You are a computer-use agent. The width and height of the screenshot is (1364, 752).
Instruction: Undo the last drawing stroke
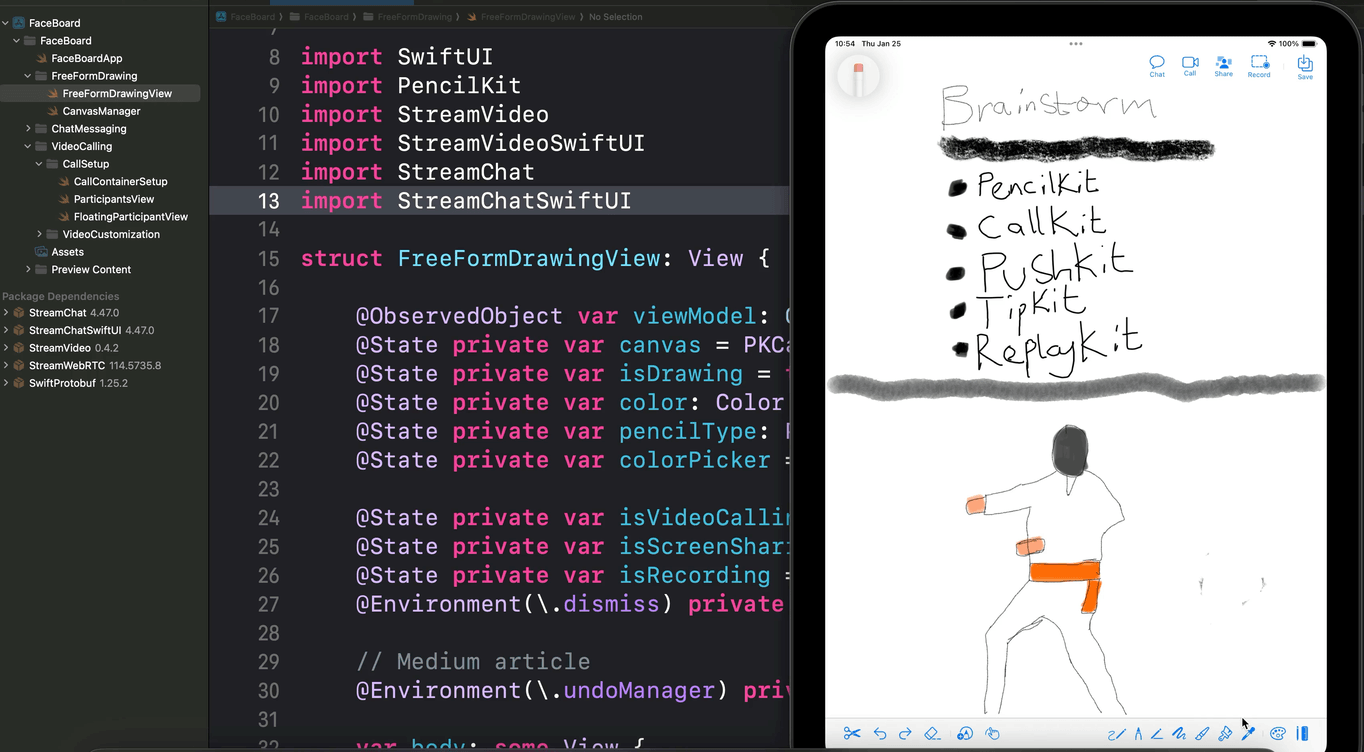[x=880, y=733]
